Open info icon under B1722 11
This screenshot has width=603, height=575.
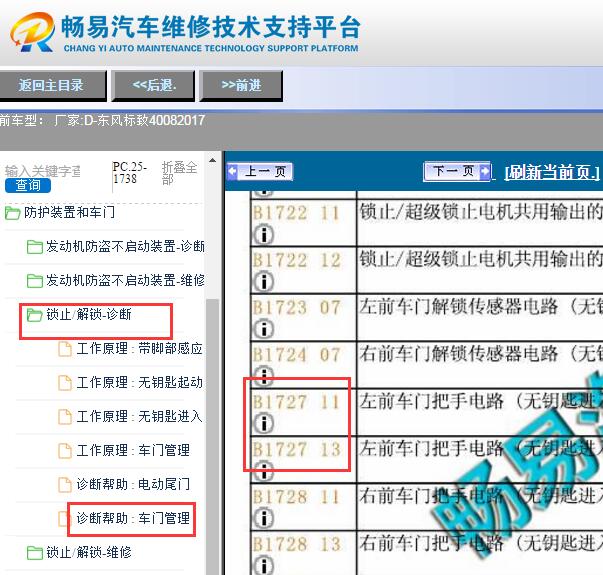(263, 235)
